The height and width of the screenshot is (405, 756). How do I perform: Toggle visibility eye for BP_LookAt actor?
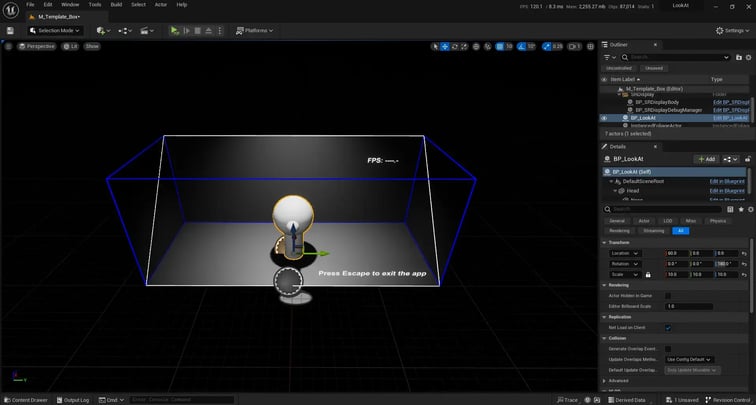coord(604,118)
